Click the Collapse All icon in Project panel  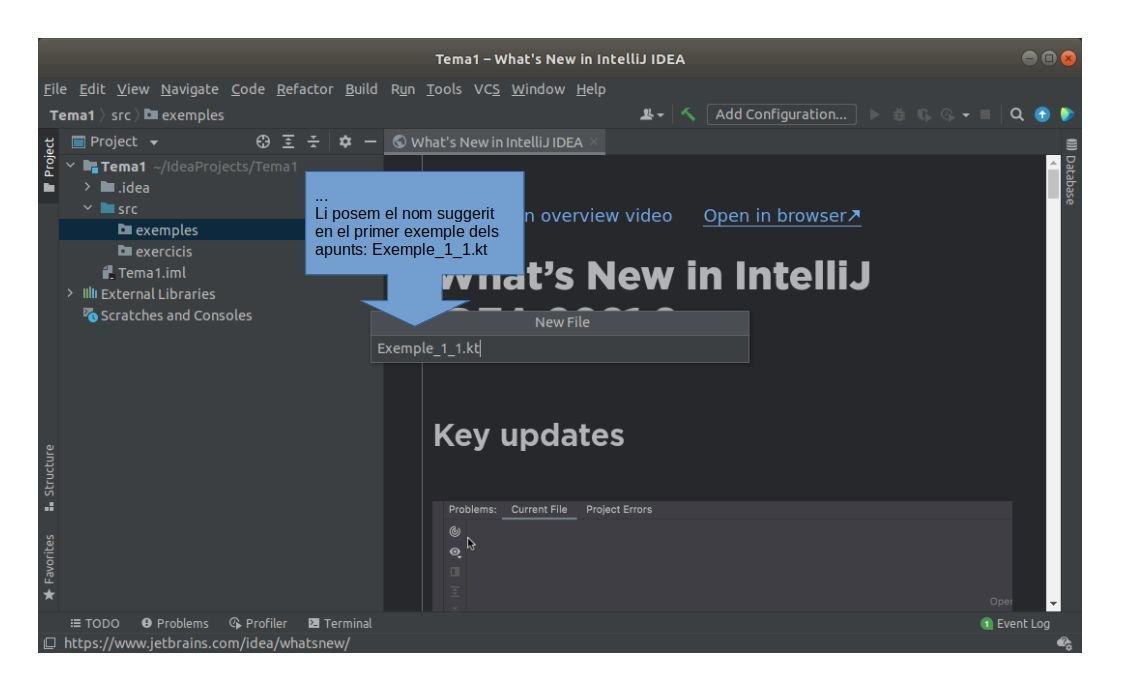[313, 142]
